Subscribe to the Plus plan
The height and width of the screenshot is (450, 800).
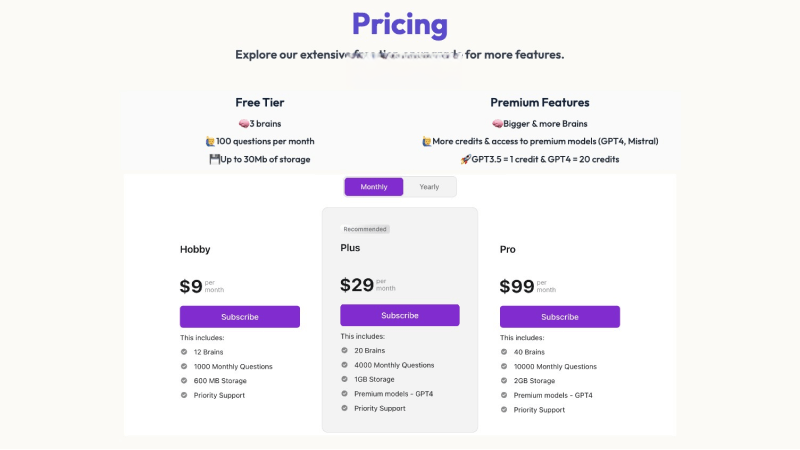[x=400, y=315]
